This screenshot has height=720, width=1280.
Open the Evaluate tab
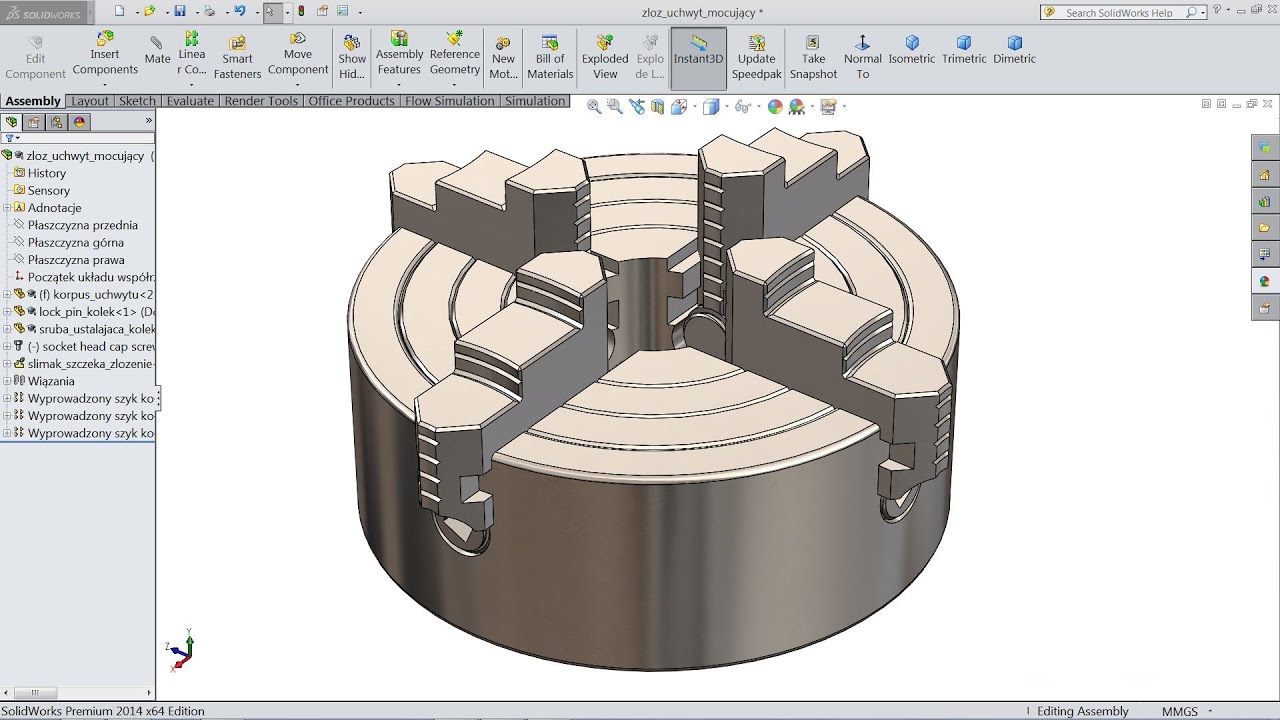click(190, 101)
